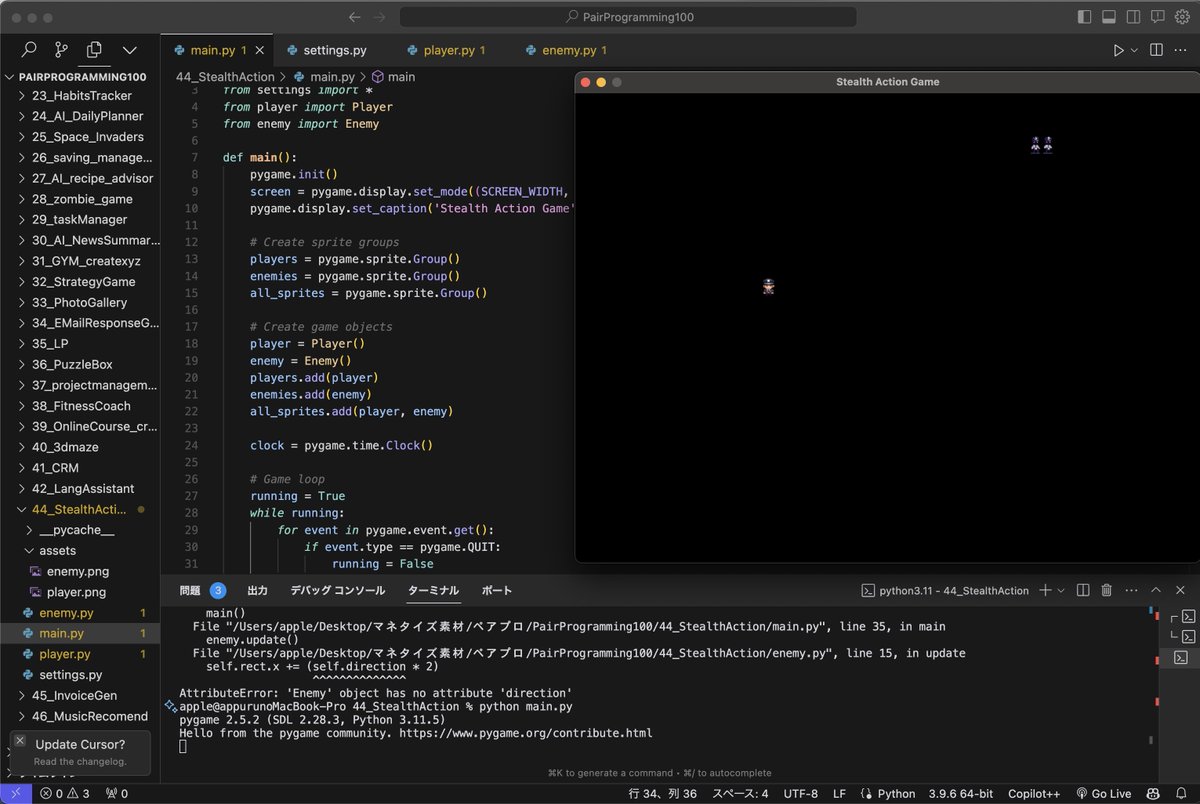
Task: Open the デバッグ コンソール panel tab
Action: 337,591
